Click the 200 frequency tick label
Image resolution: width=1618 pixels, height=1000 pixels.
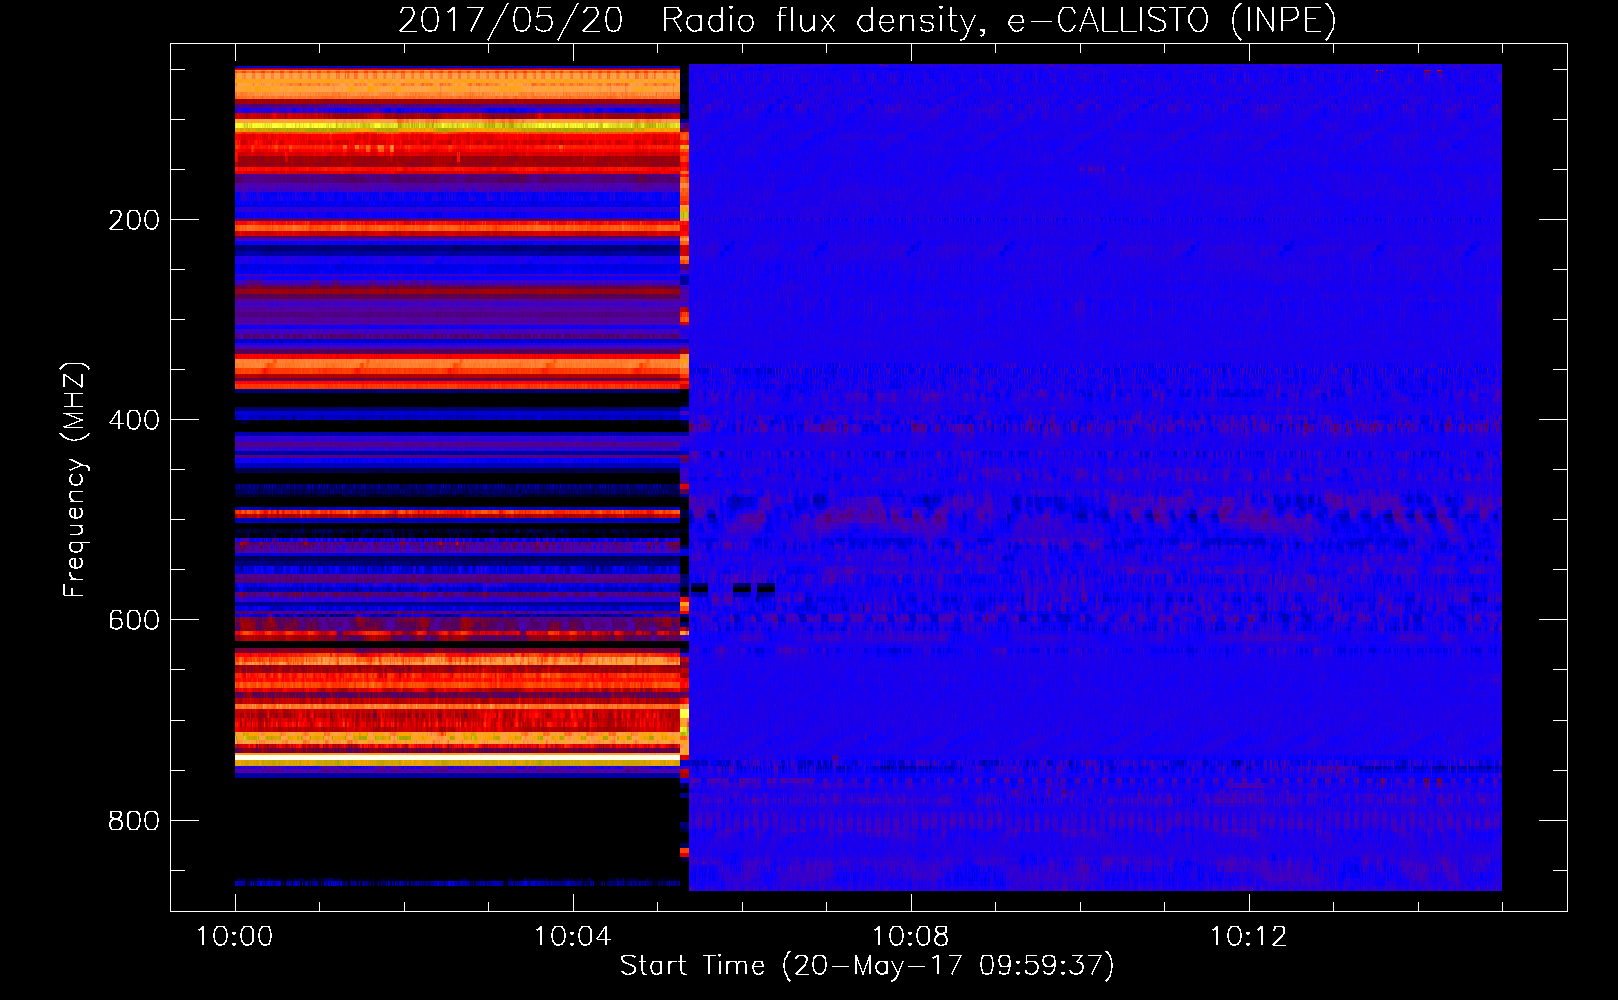[134, 220]
